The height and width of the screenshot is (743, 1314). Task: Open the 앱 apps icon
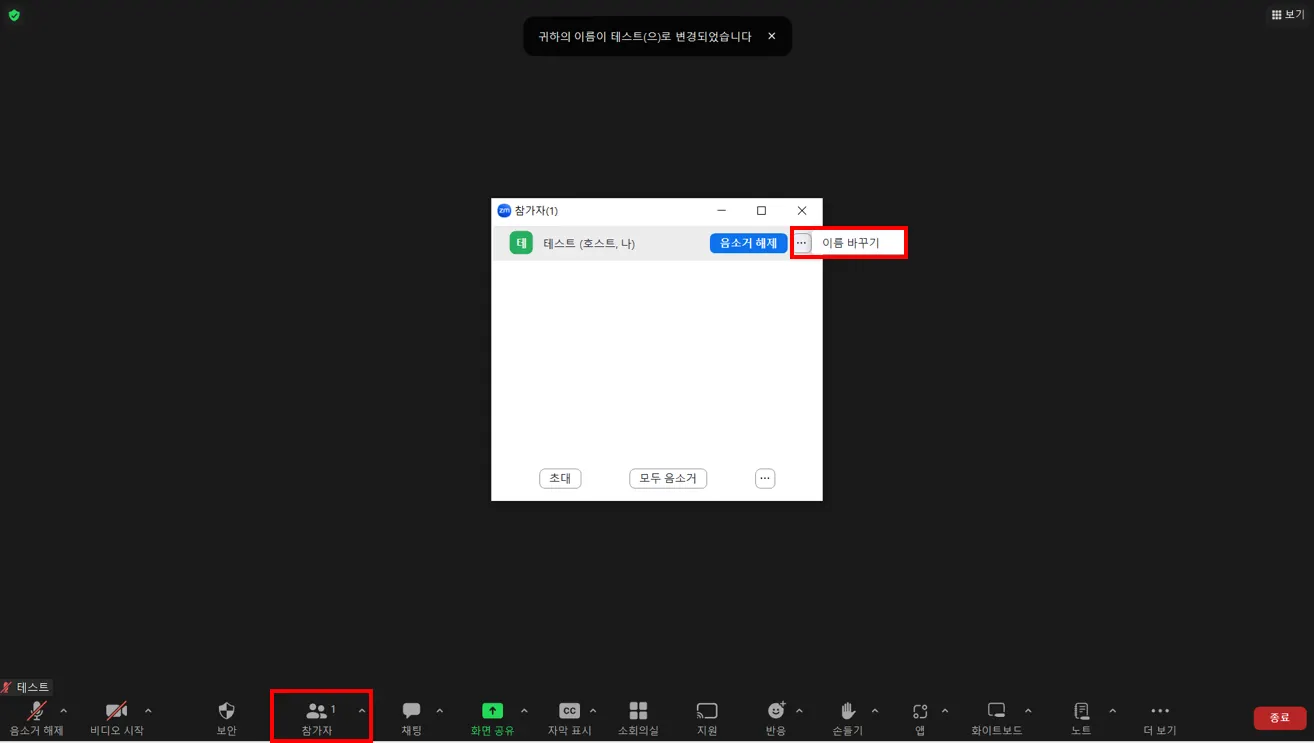[920, 717]
